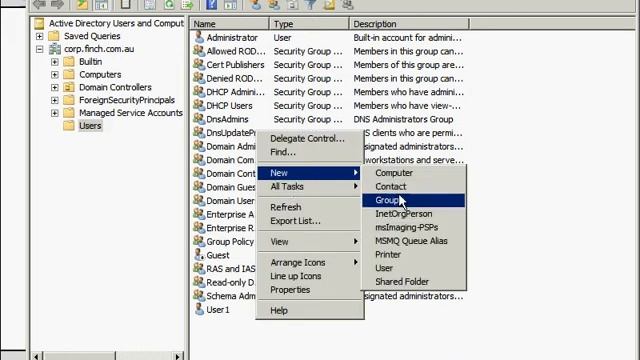Click the green Refresh toolbar icon
The height and width of the screenshot is (360, 640).
click(x=169, y=4)
